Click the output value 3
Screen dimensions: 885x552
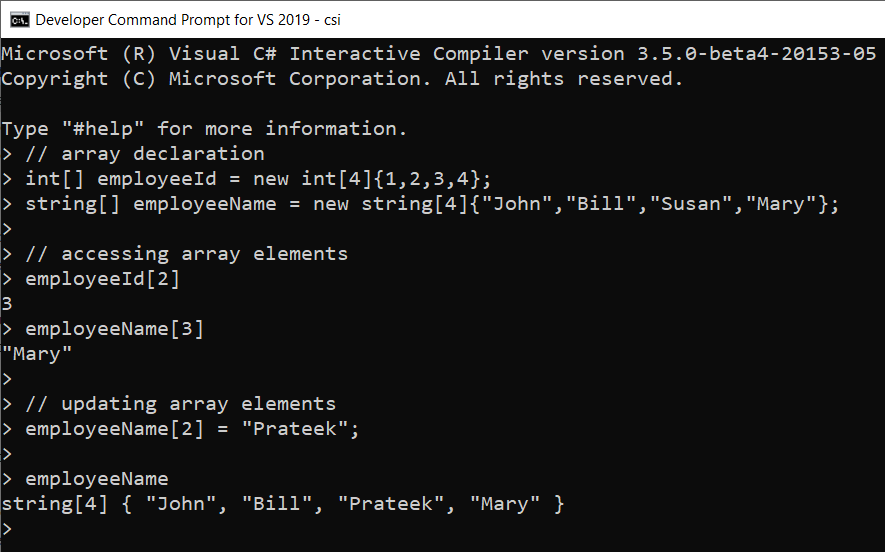pyautogui.click(x=7, y=304)
